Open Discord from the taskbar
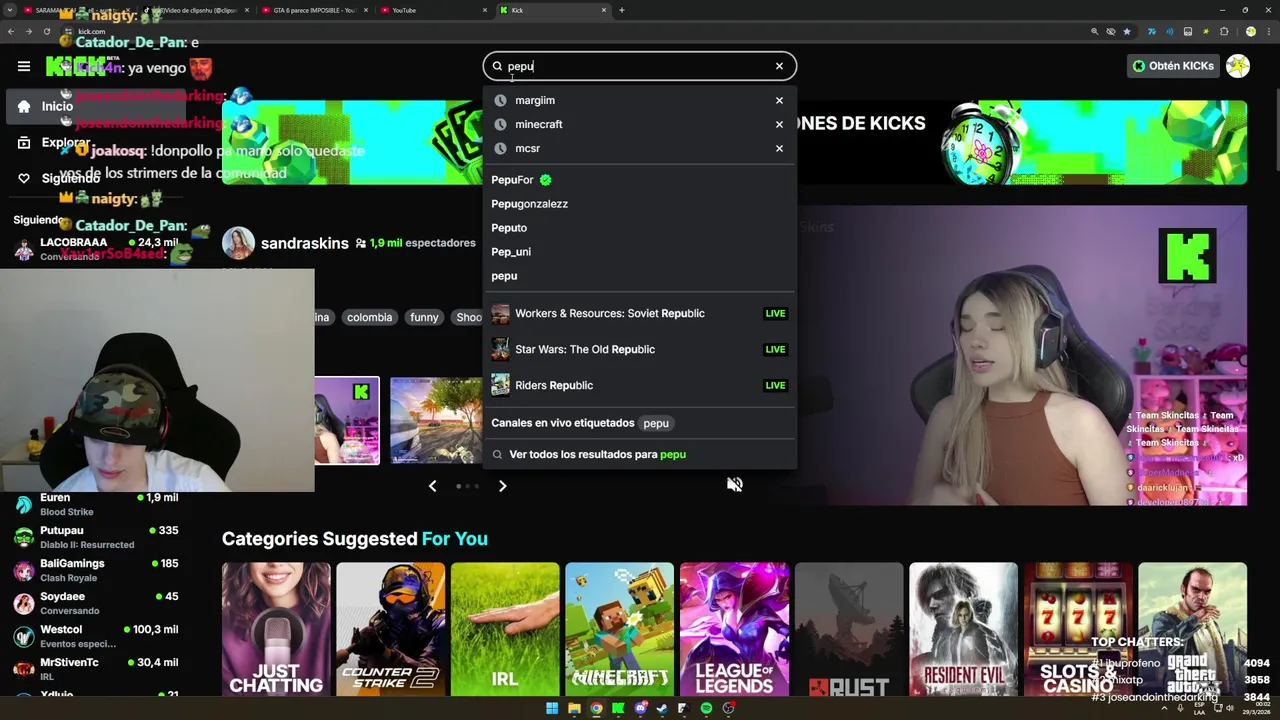 640,708
